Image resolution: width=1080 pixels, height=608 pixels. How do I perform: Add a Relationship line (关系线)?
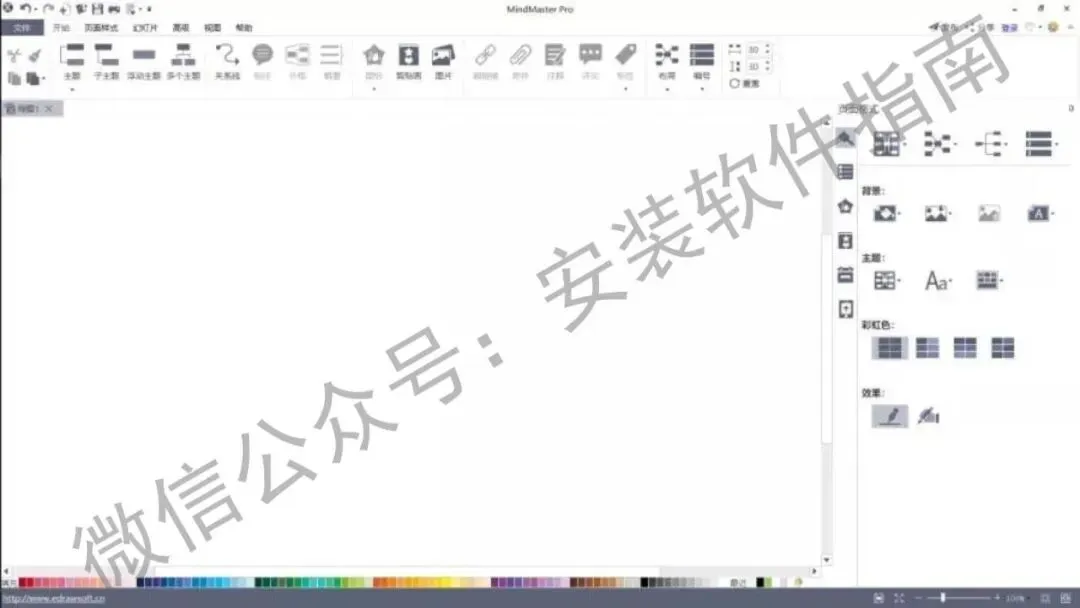click(227, 61)
